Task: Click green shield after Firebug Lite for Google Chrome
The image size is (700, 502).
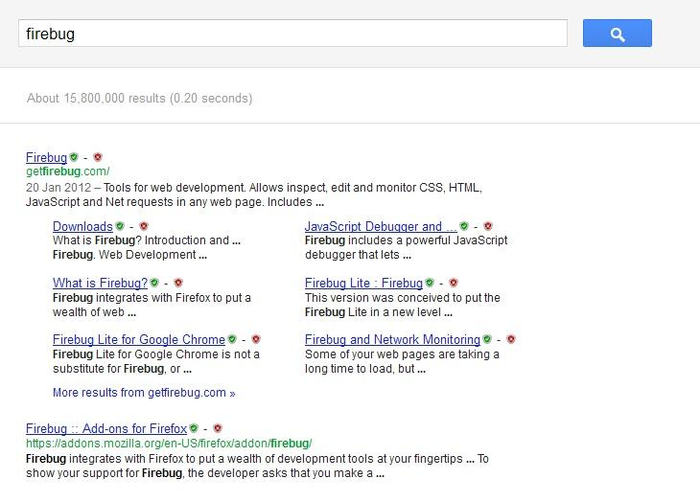Action: pos(232,339)
